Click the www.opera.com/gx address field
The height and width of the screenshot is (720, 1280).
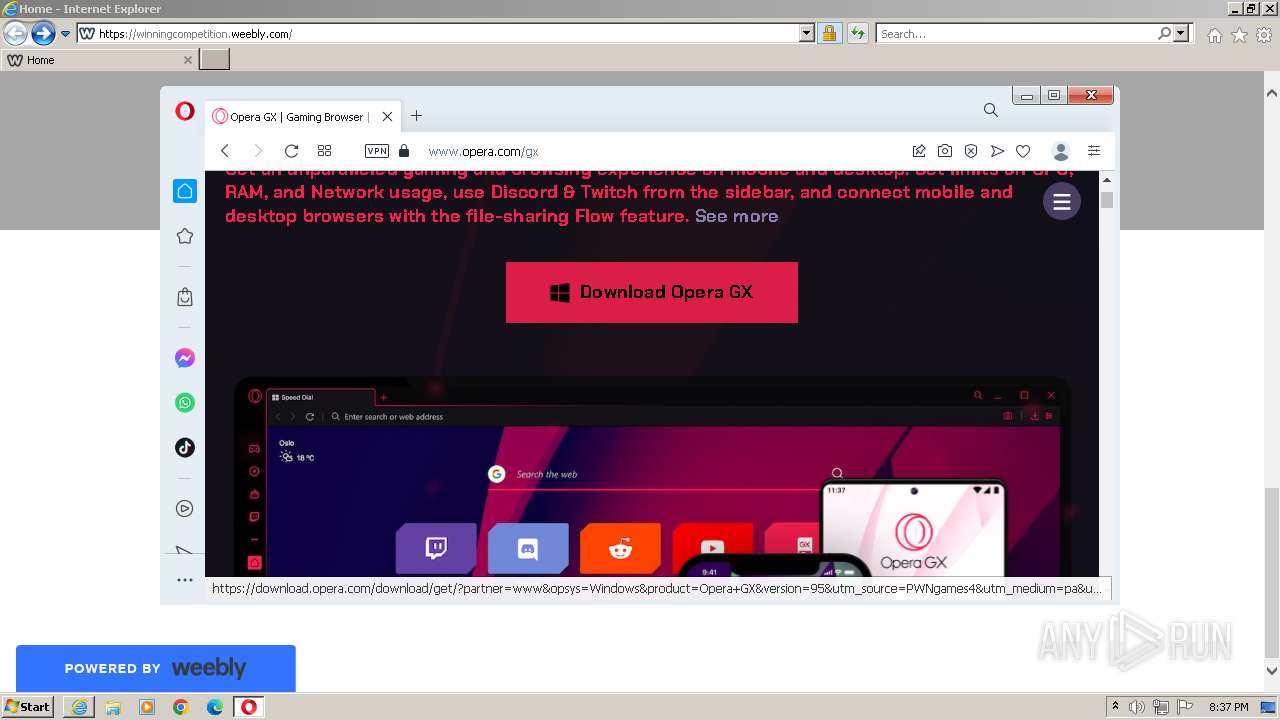coord(483,151)
